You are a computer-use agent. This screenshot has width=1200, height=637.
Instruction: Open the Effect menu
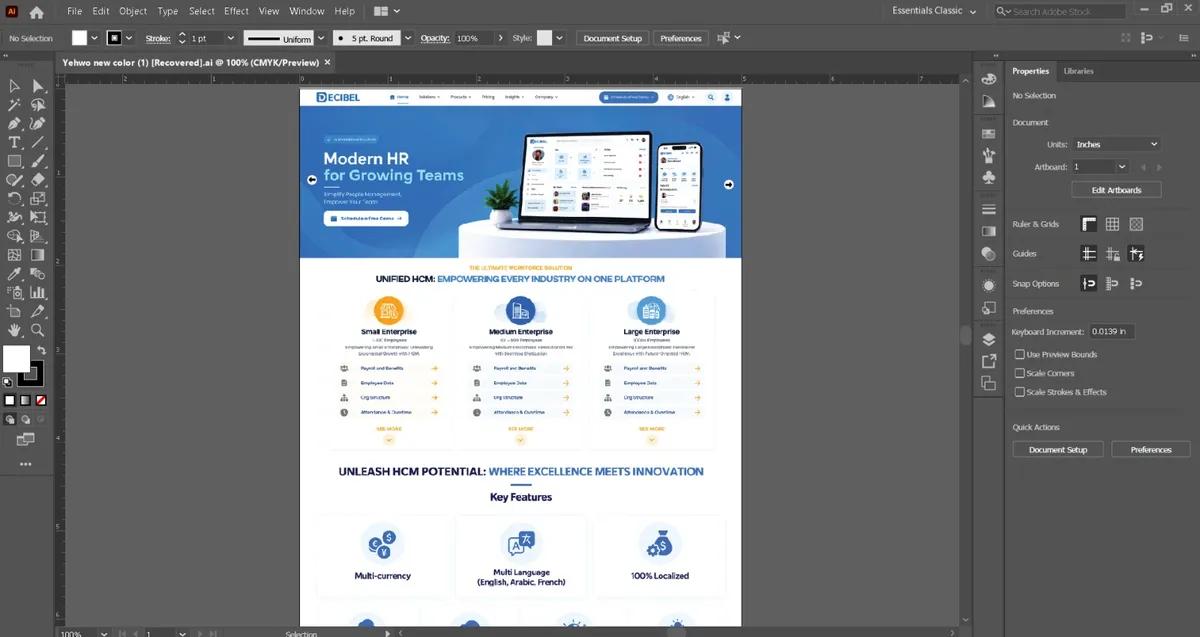pyautogui.click(x=236, y=11)
